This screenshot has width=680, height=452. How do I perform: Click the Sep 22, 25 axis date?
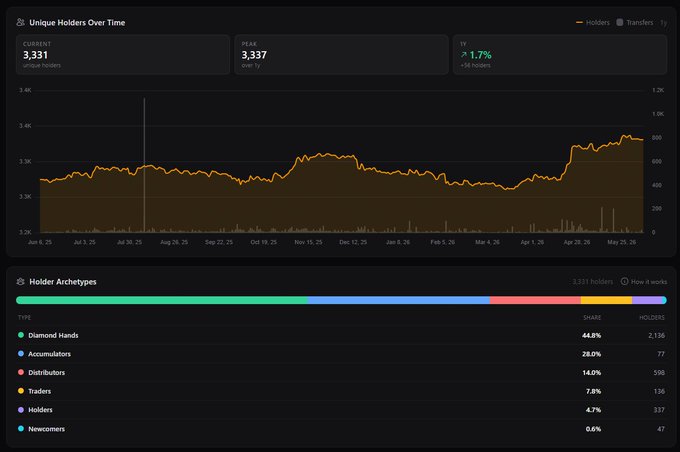[x=219, y=242]
